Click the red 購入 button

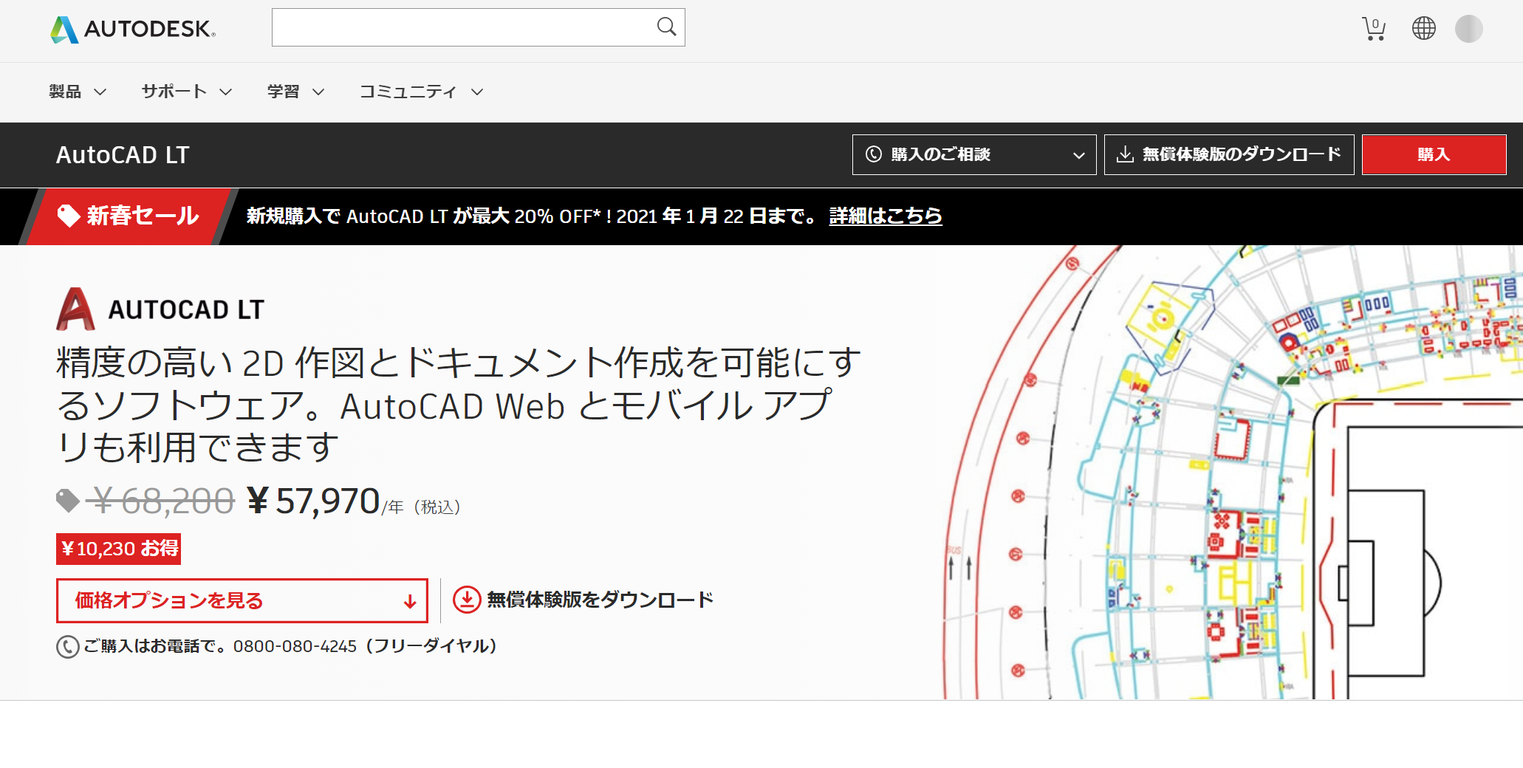1434,155
